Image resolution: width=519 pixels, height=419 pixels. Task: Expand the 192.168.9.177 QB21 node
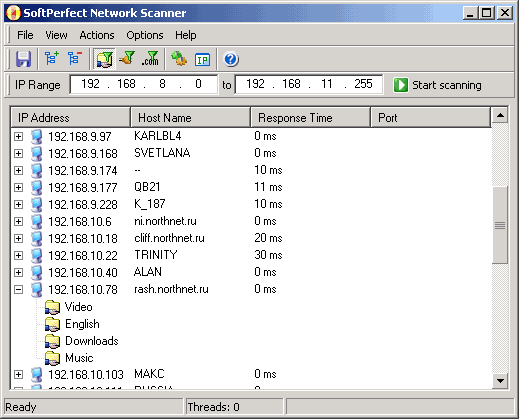[19, 187]
